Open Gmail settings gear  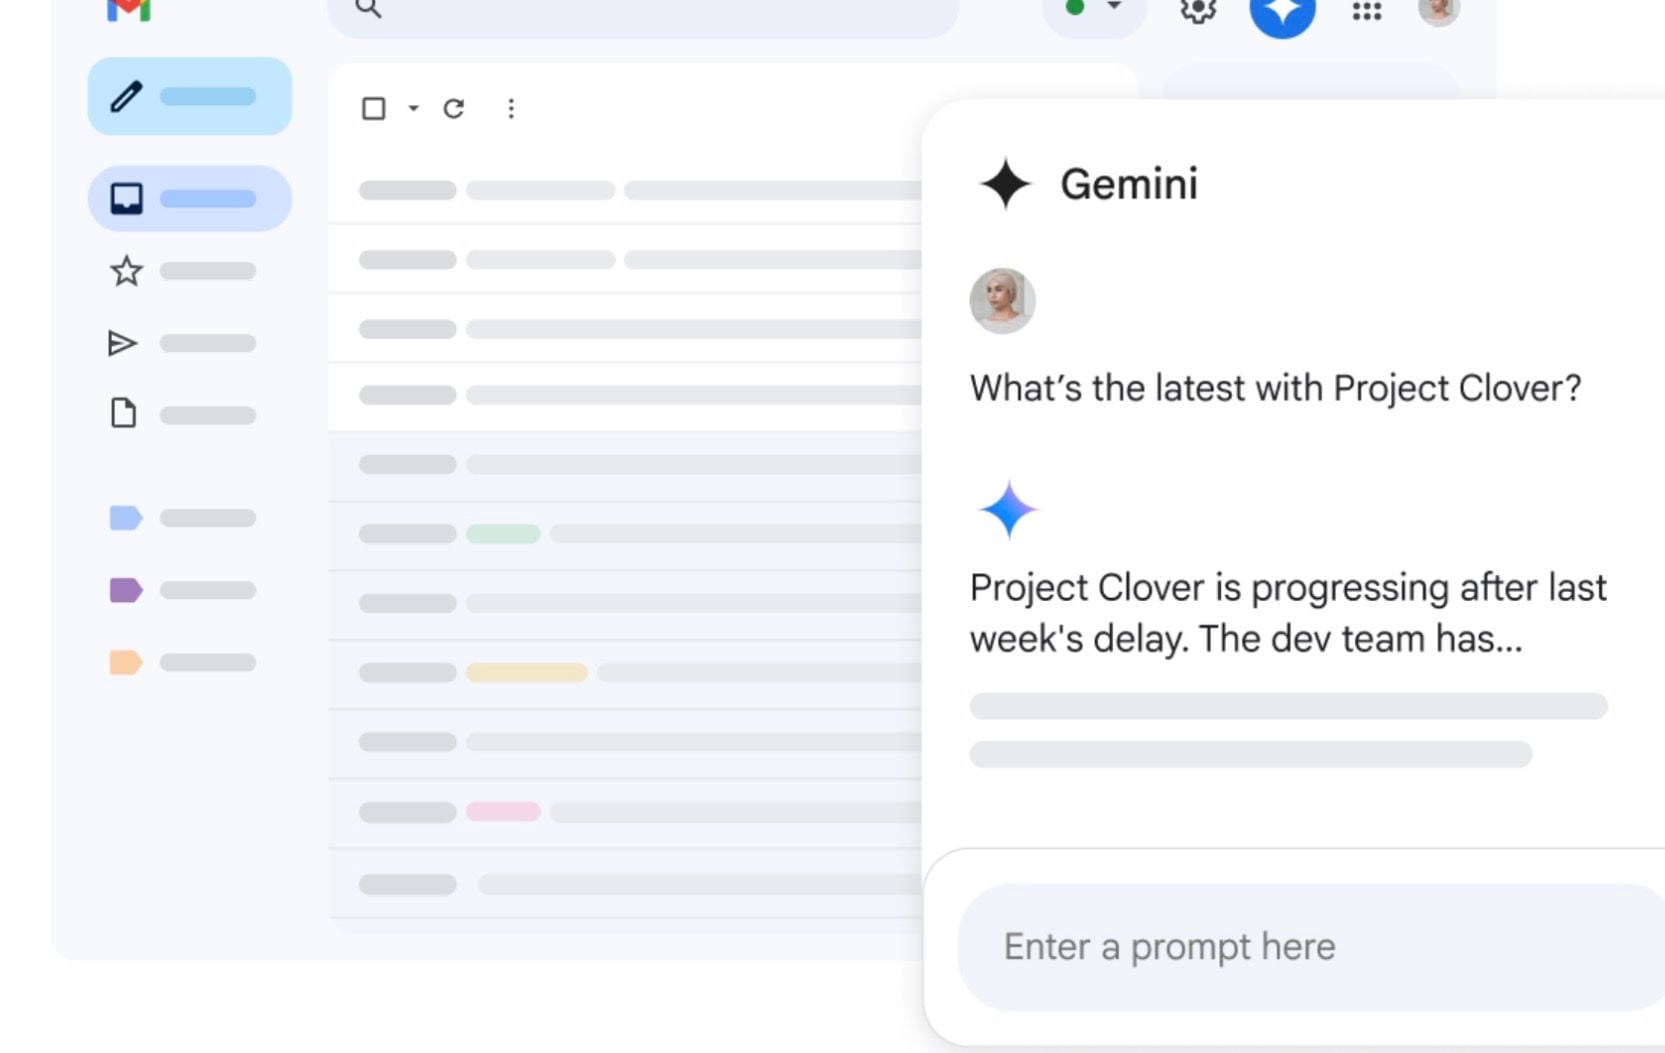(1197, 13)
